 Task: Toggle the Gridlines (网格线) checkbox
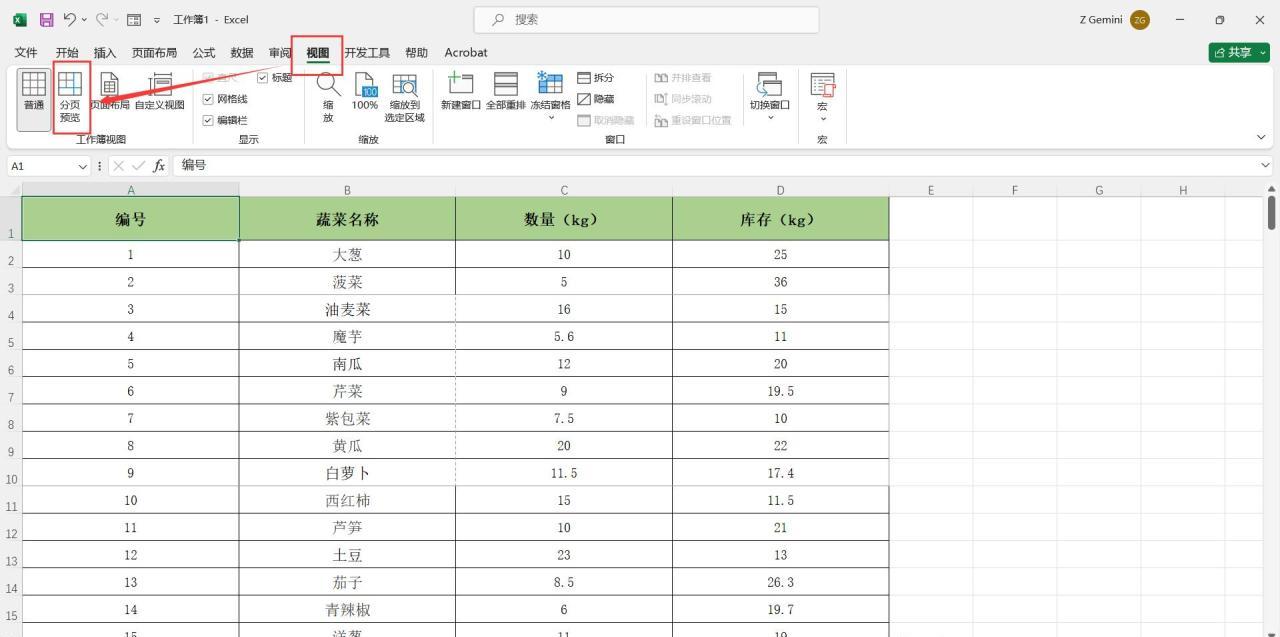pos(208,99)
